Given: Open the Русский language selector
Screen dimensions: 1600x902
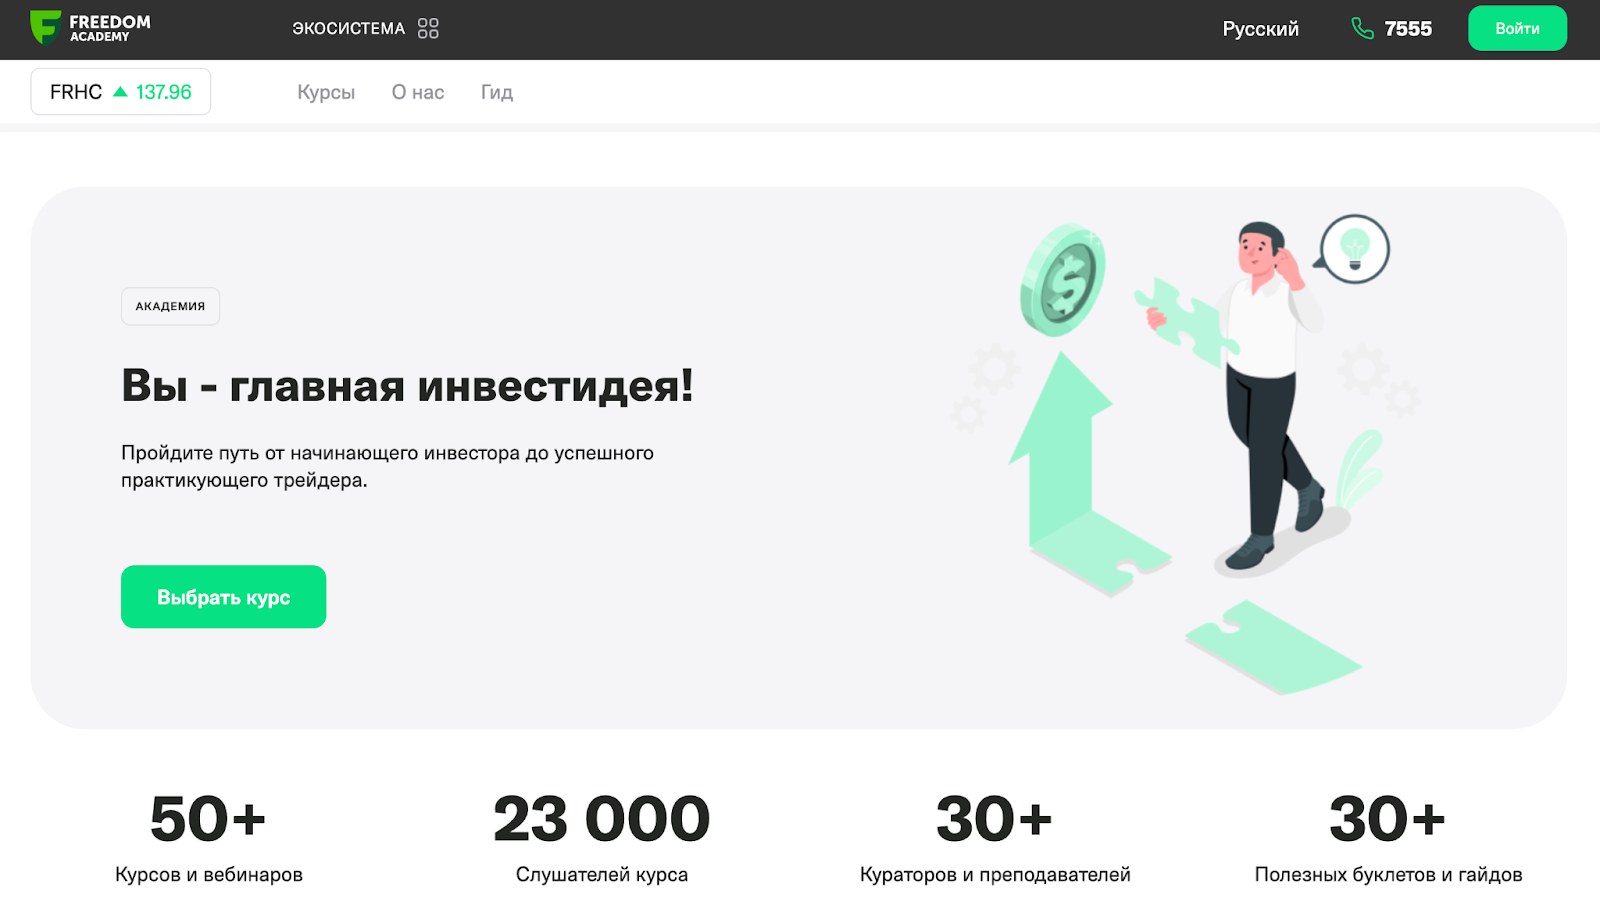Looking at the screenshot, I should pos(1260,29).
